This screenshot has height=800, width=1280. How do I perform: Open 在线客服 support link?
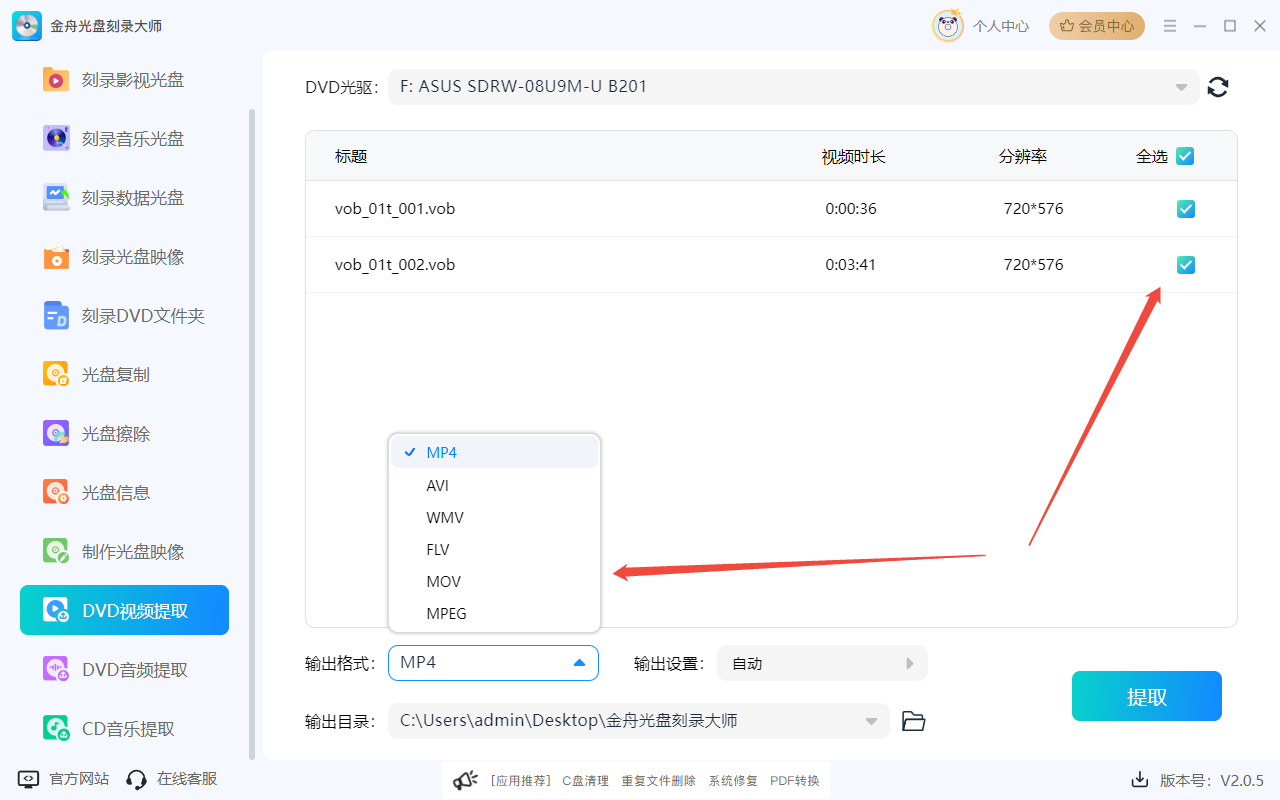187,779
